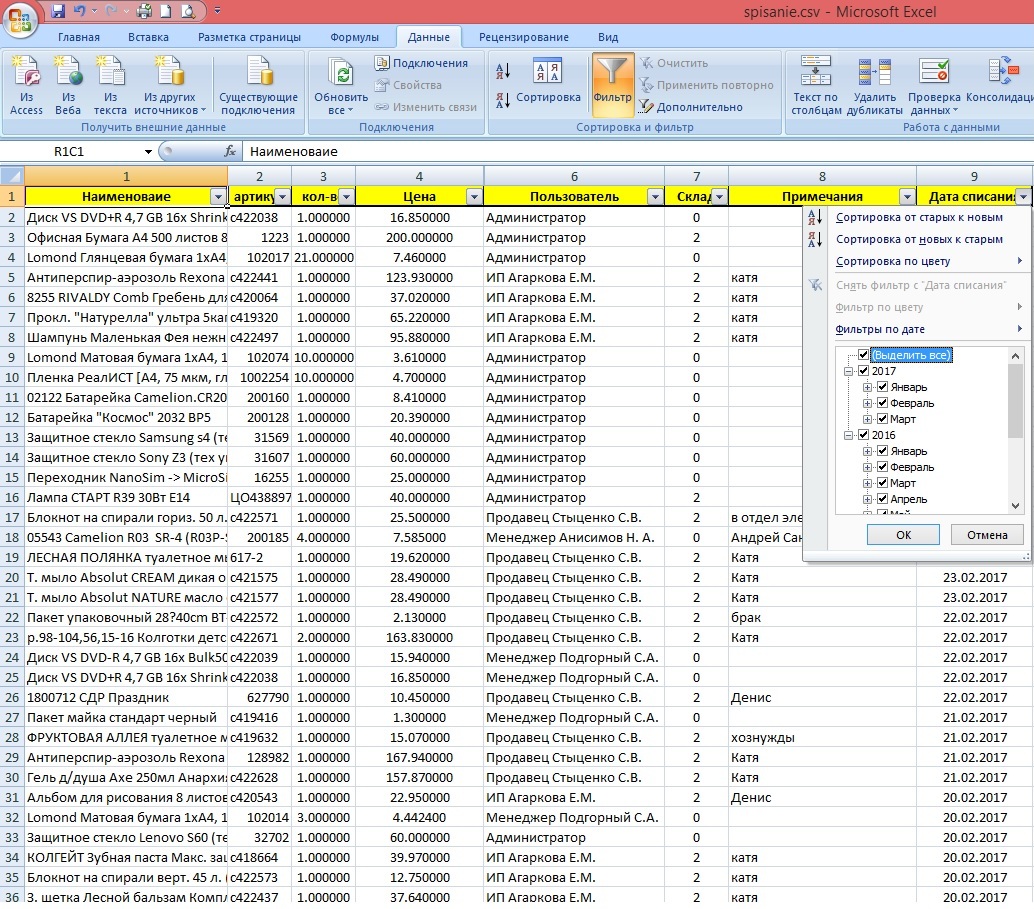Image resolution: width=1034 pixels, height=909 pixels.
Task: Switch to the Вставка tab
Action: click(148, 37)
